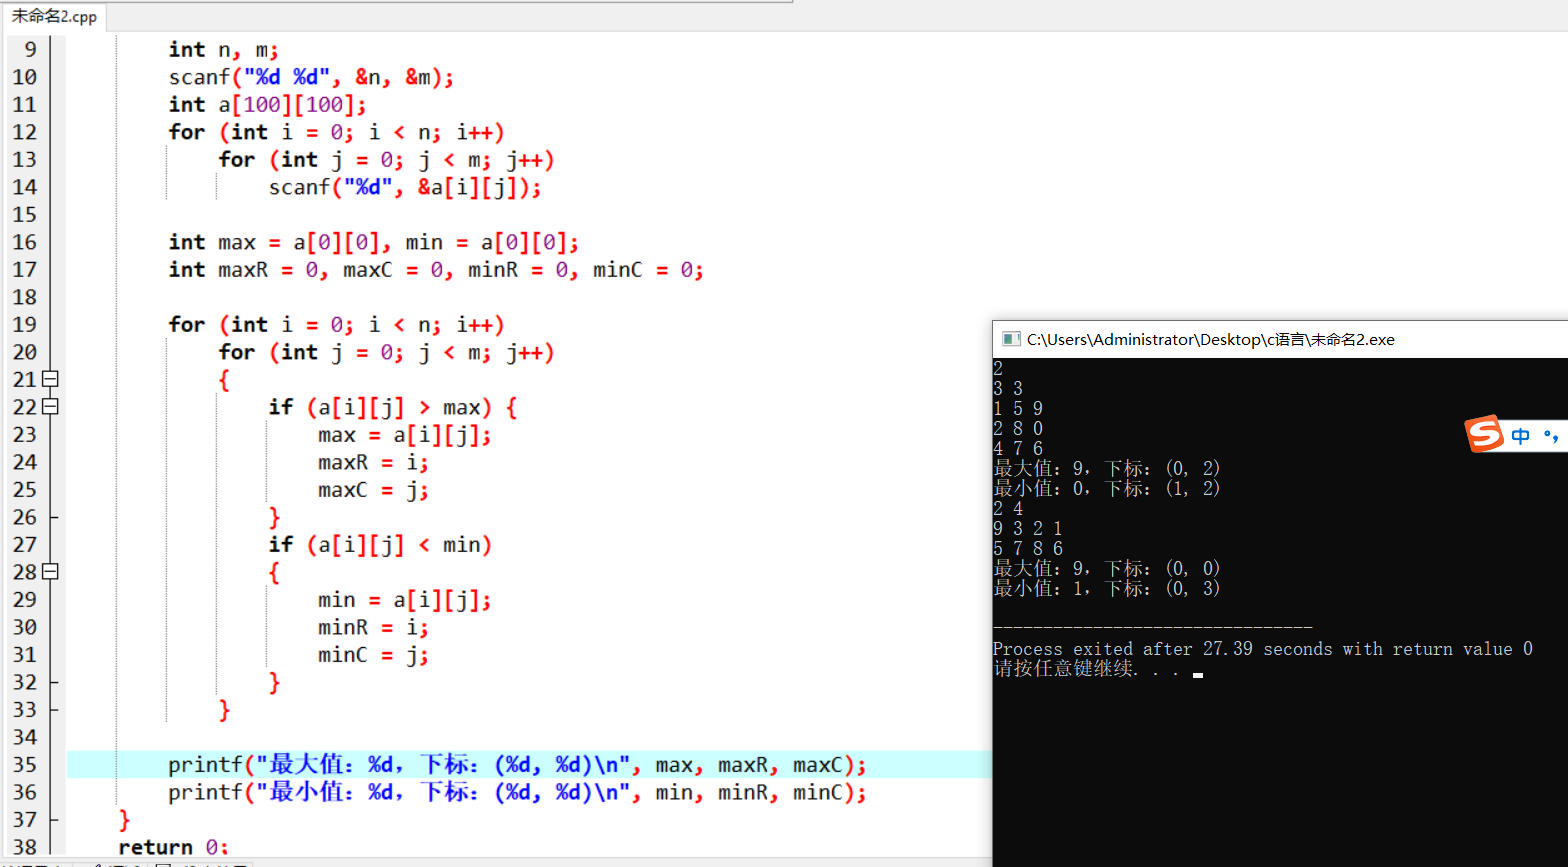Click the 'maxR = i;' line
The image size is (1568, 867).
click(373, 462)
